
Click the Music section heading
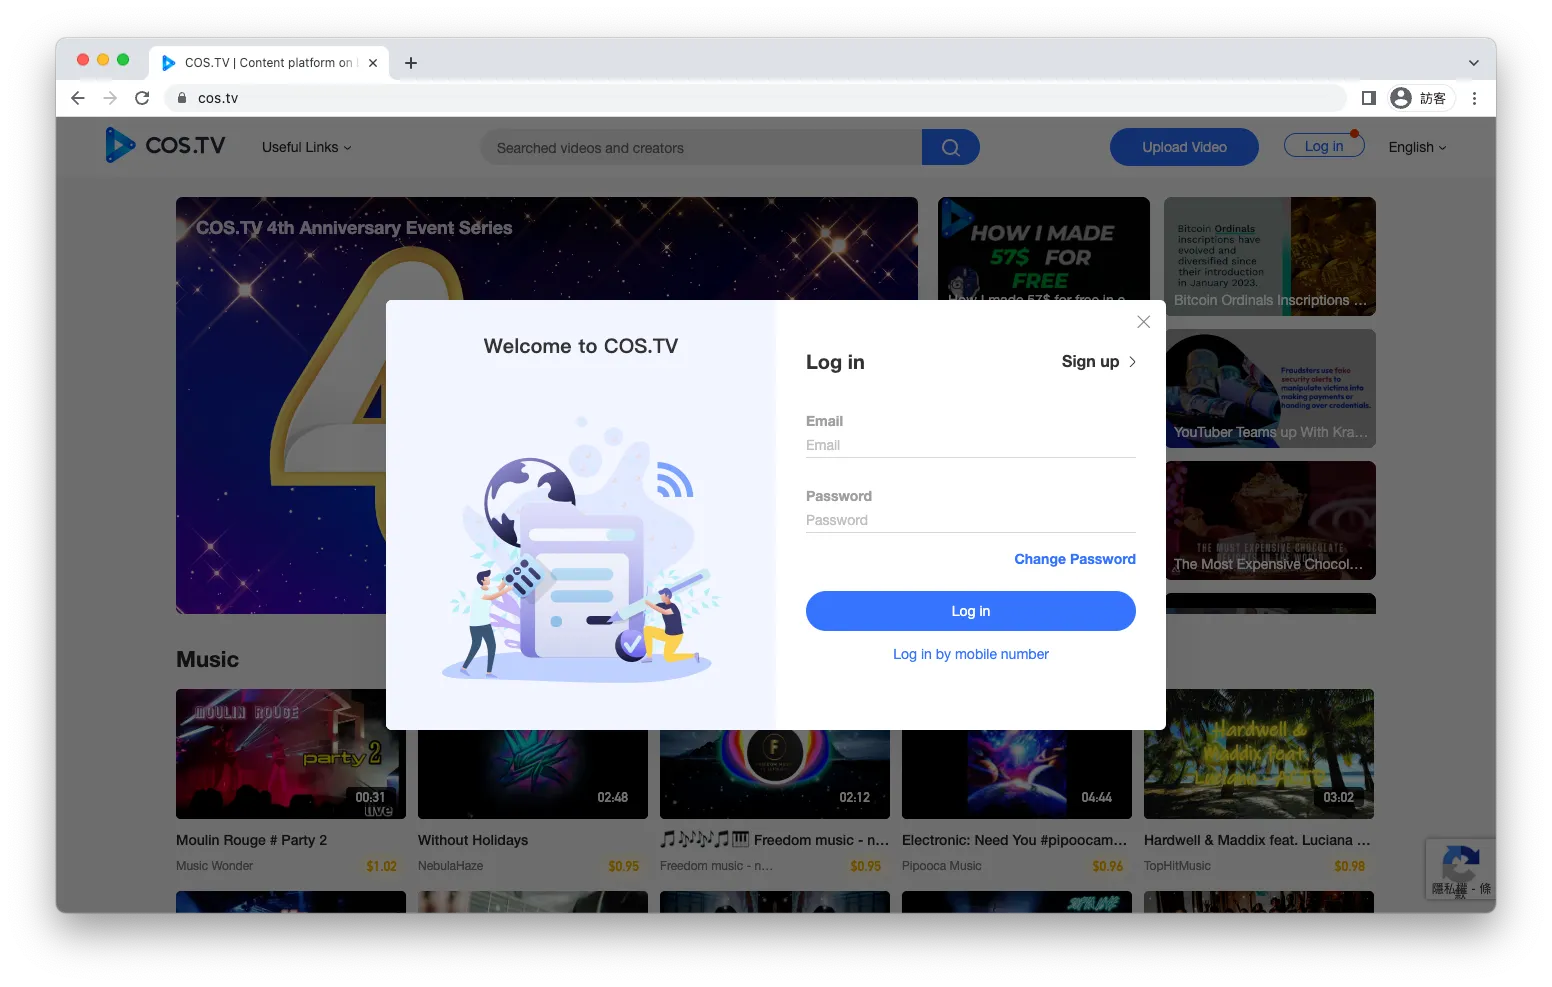pos(207,659)
